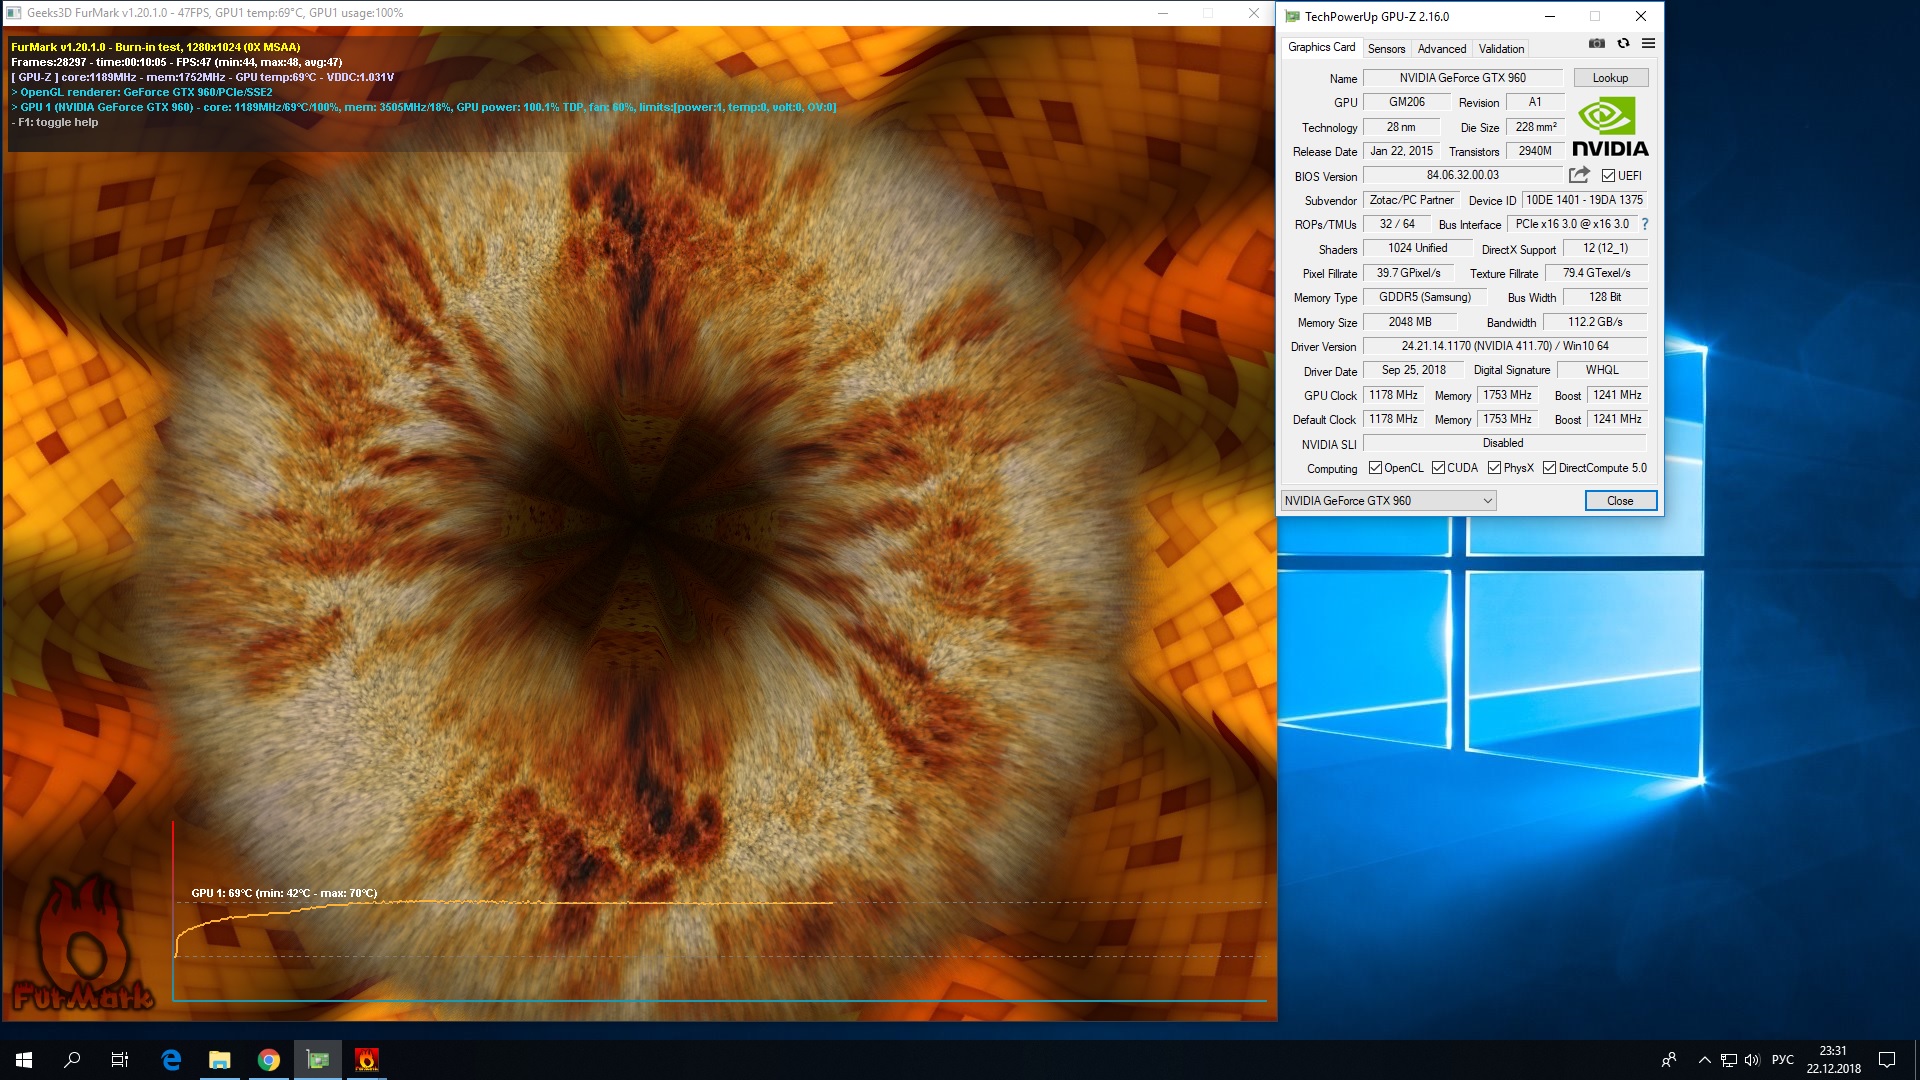This screenshot has width=1920, height=1080.
Task: Click the Subvendor Zotac/PC Partner value
Action: tap(1411, 200)
